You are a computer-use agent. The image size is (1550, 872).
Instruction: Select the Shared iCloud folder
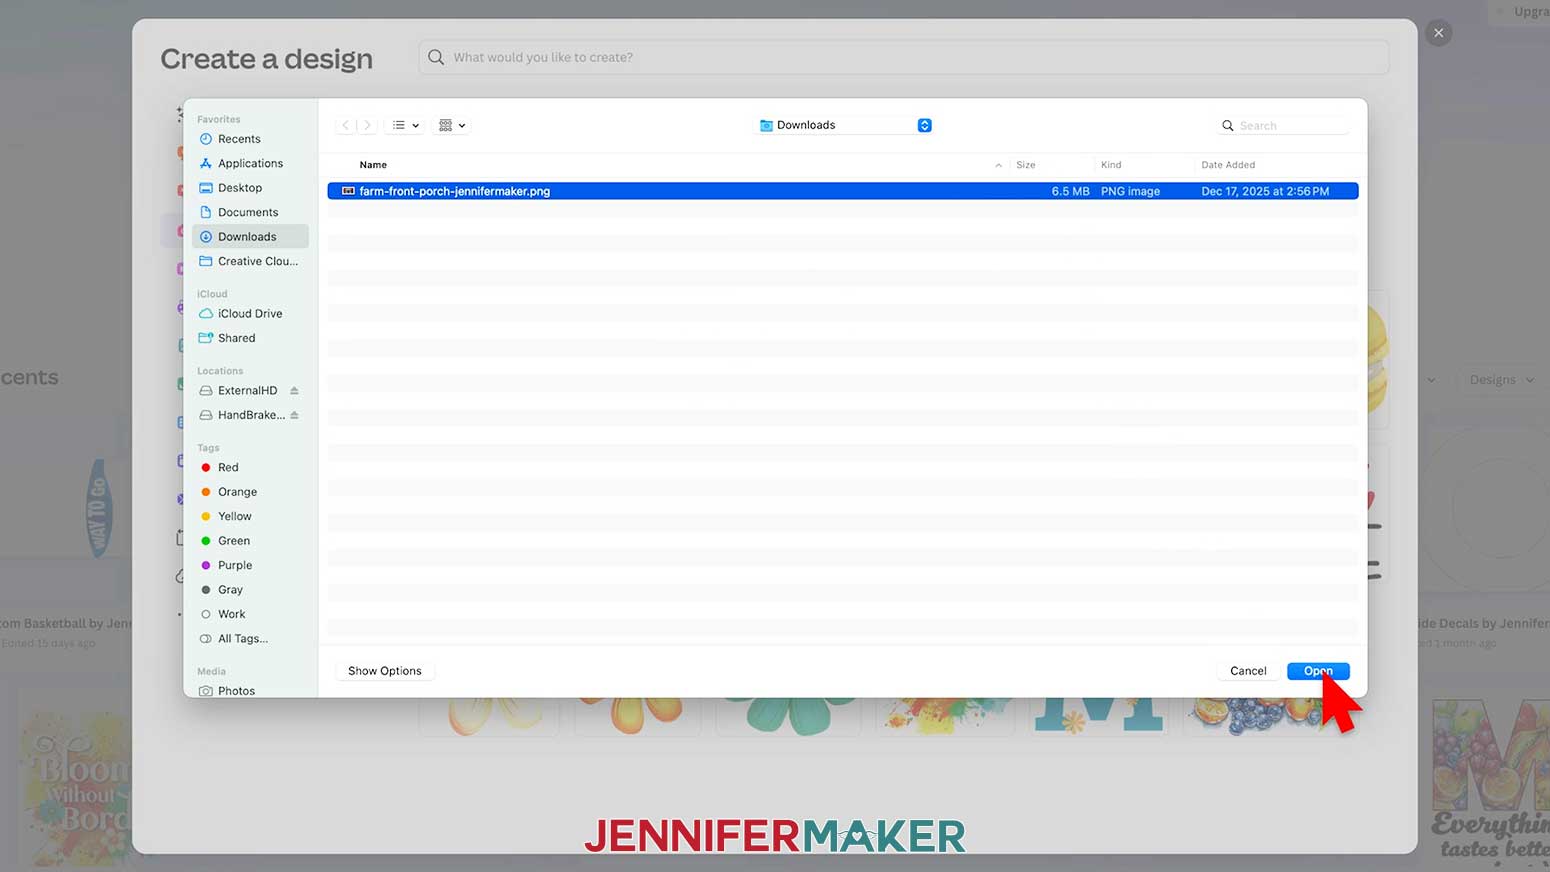(x=236, y=338)
